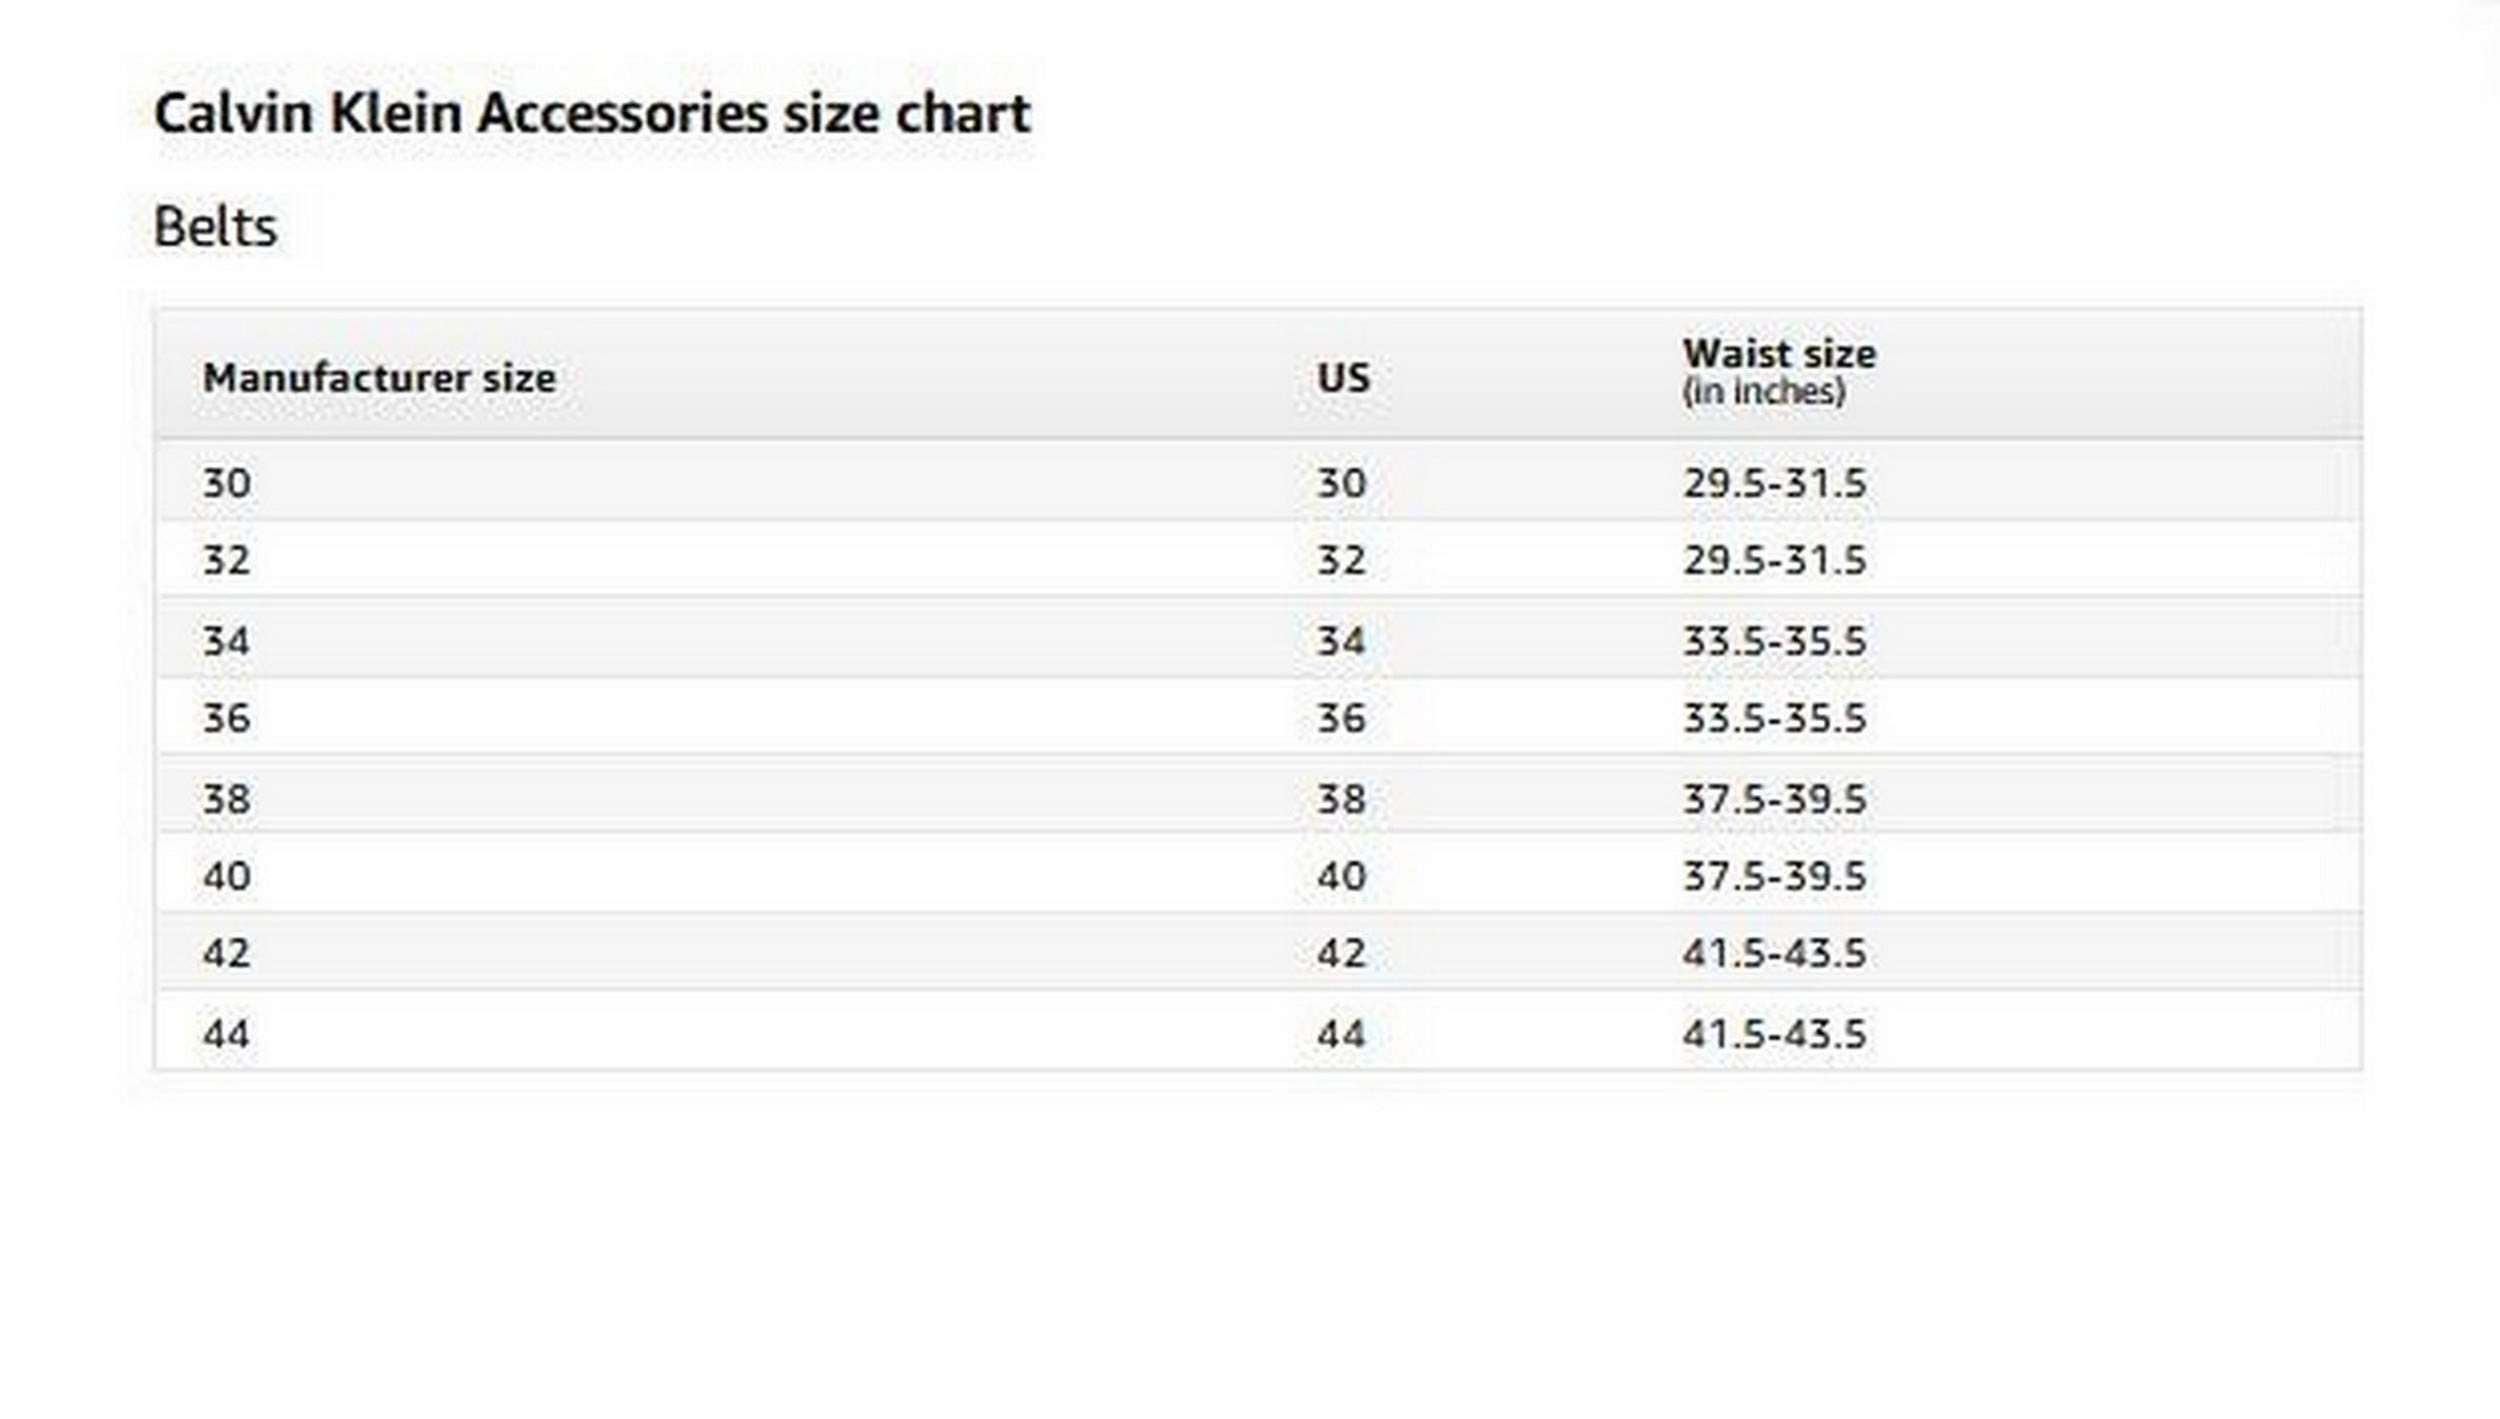Select manufacturer size 44 cell
The height and width of the screenshot is (1419, 2500).
tap(227, 1033)
